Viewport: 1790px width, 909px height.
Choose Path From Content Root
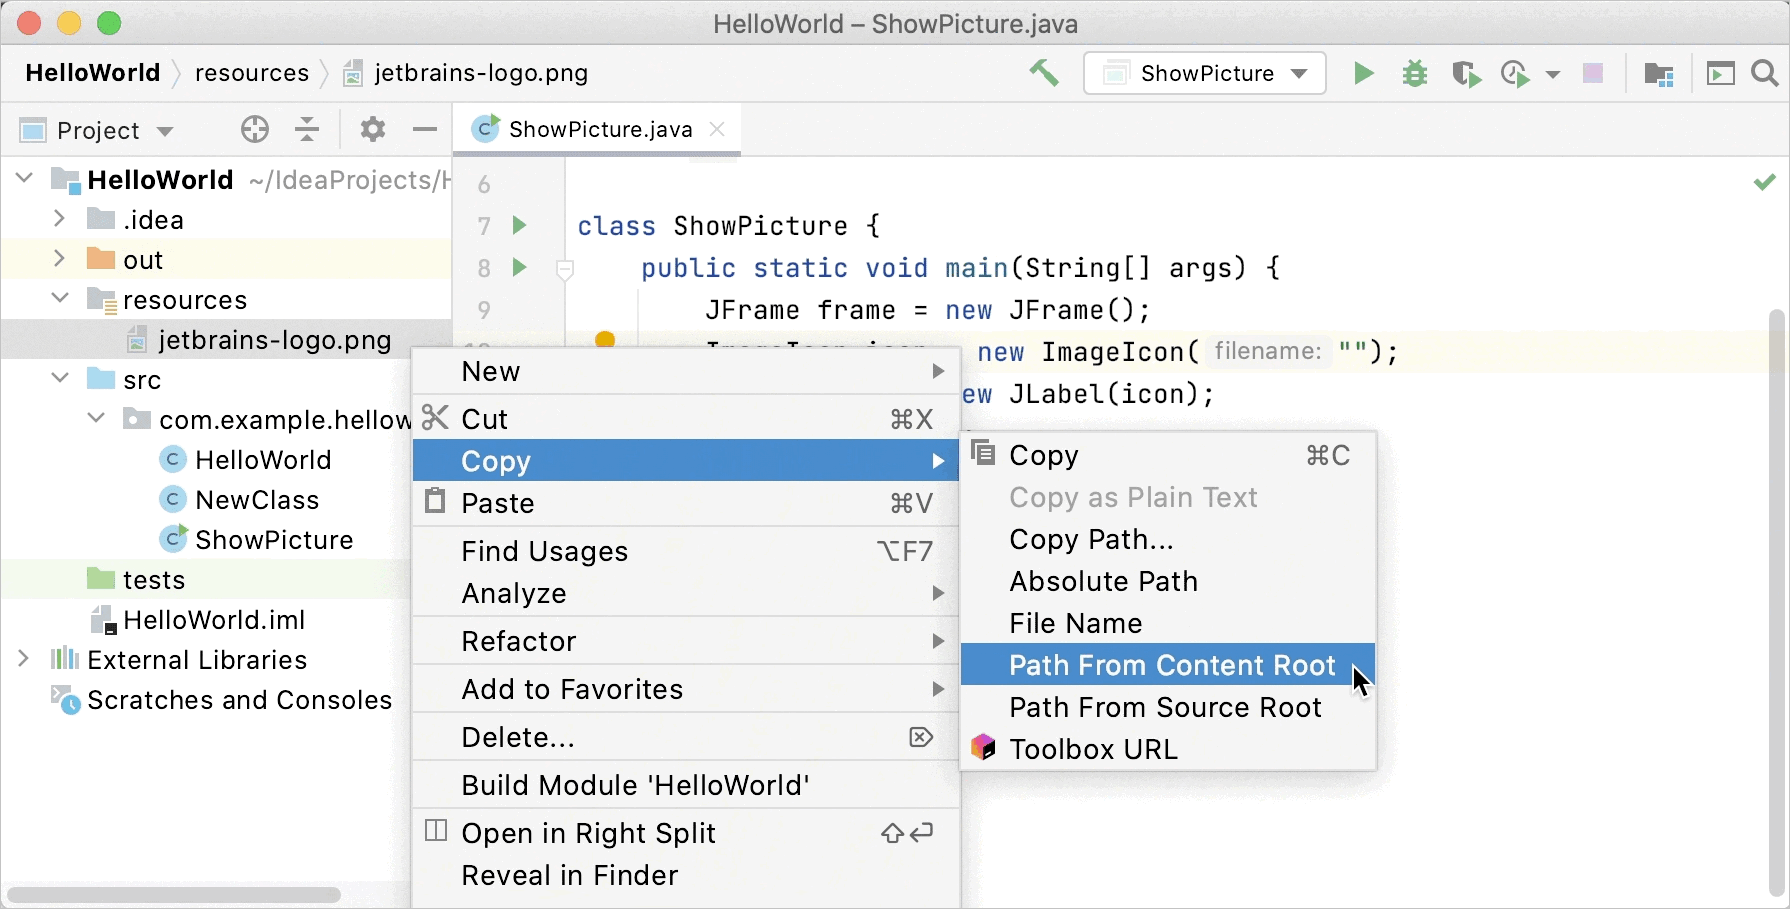click(1171, 665)
